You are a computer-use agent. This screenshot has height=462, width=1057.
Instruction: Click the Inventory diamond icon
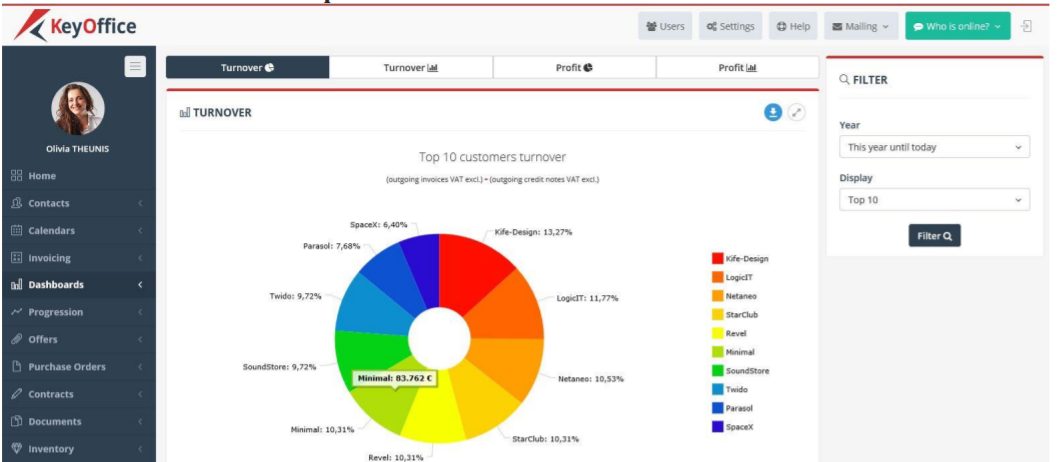point(18,449)
